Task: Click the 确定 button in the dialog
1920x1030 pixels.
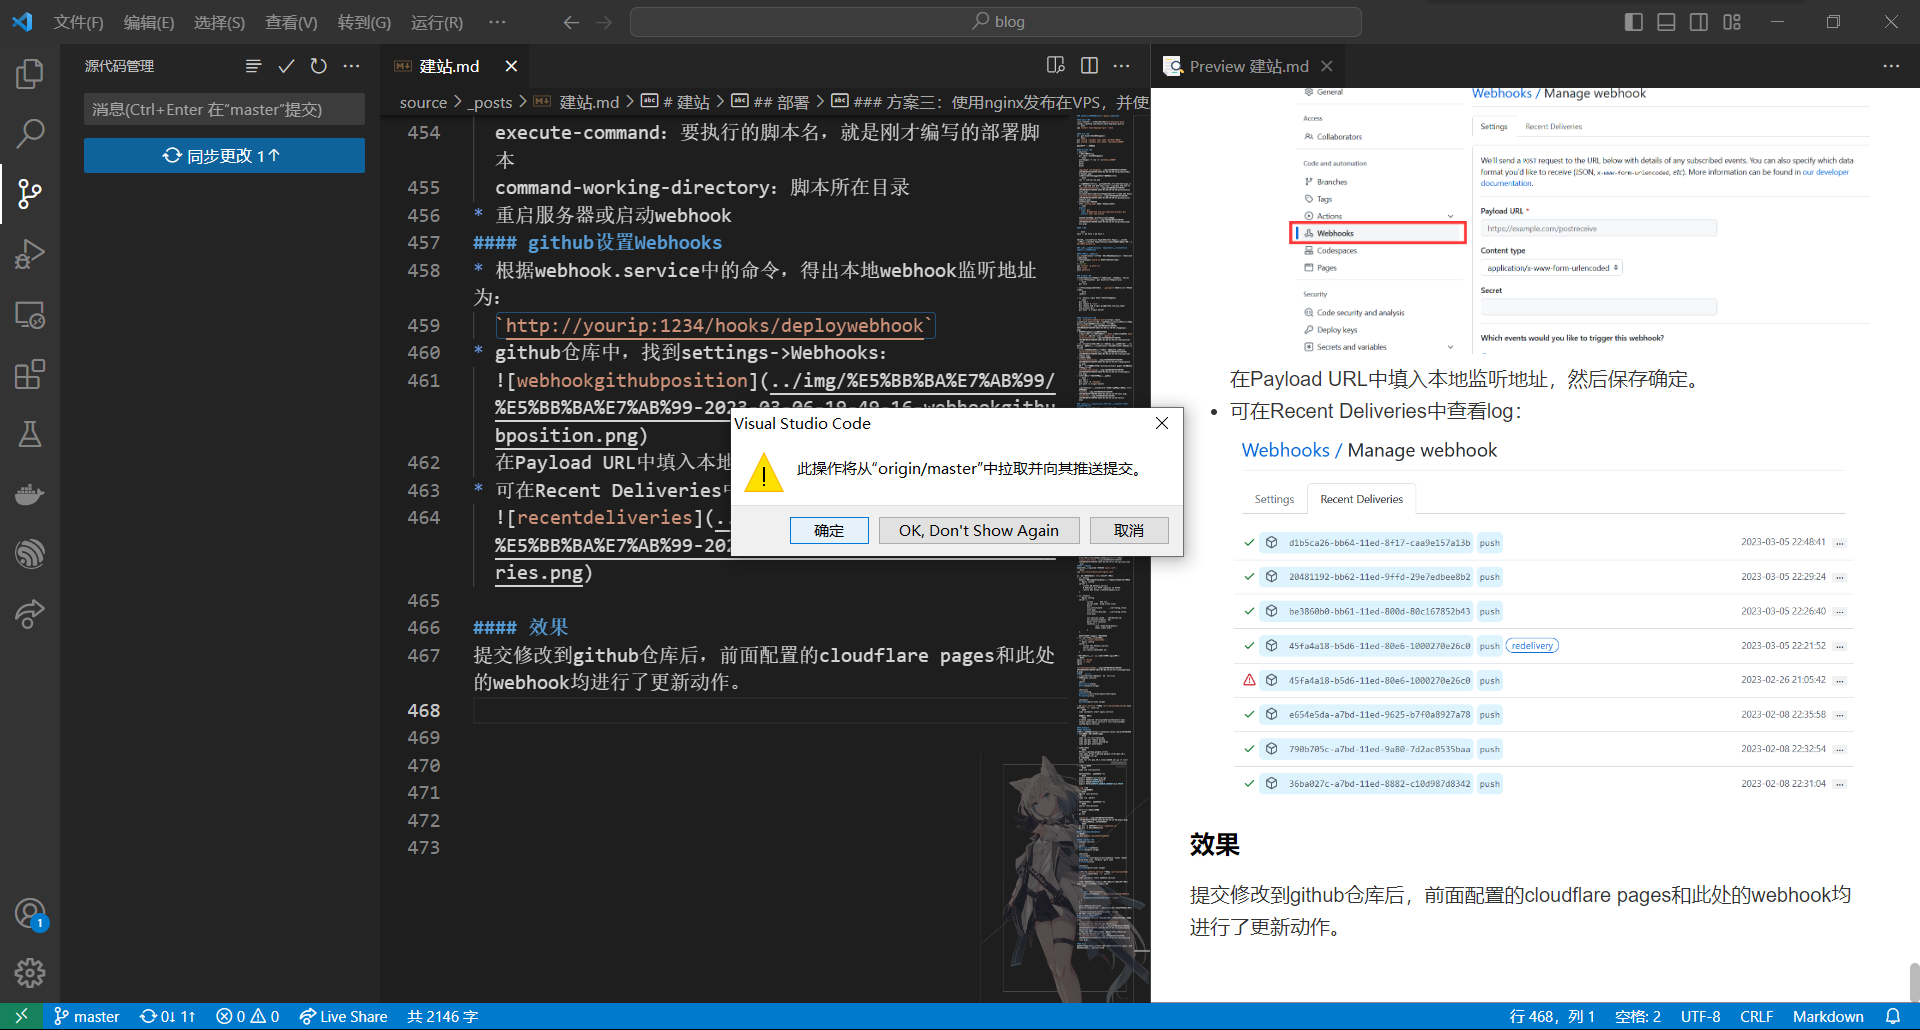Action: pos(828,530)
